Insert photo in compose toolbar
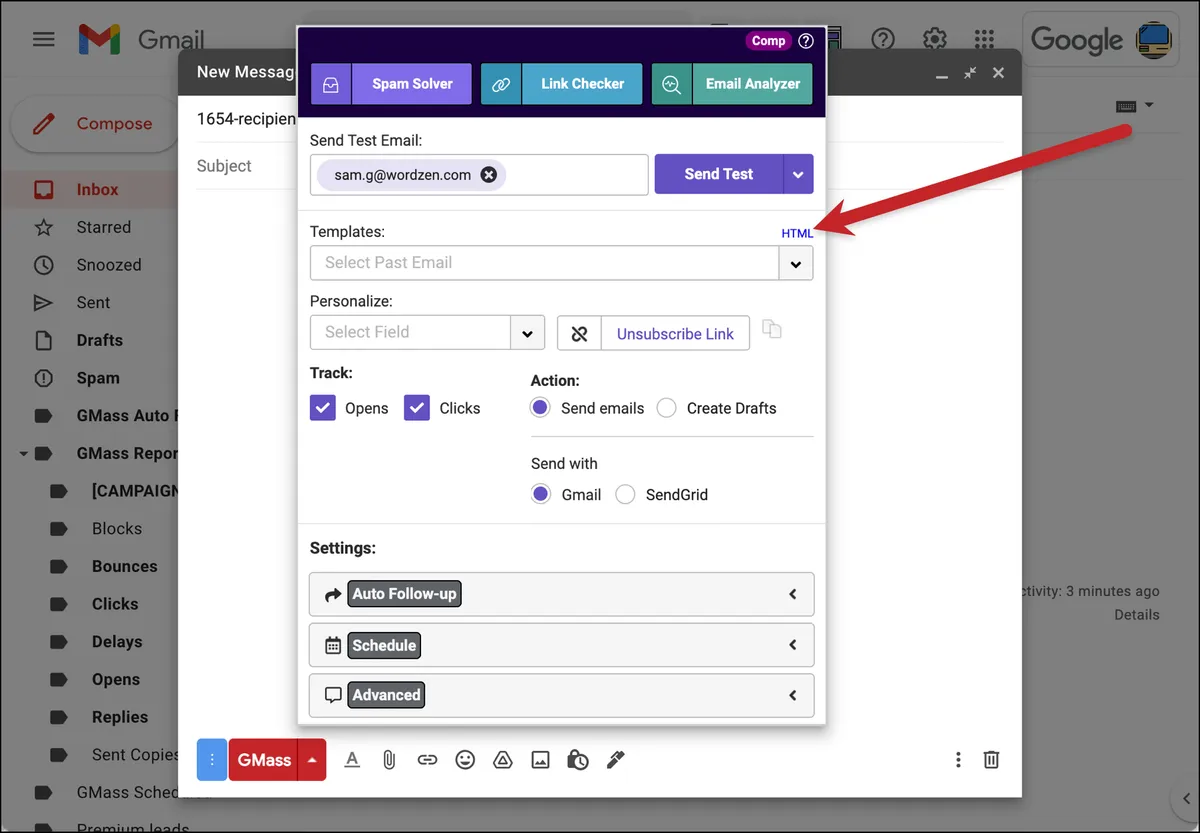This screenshot has height=833, width=1200. pos(540,760)
